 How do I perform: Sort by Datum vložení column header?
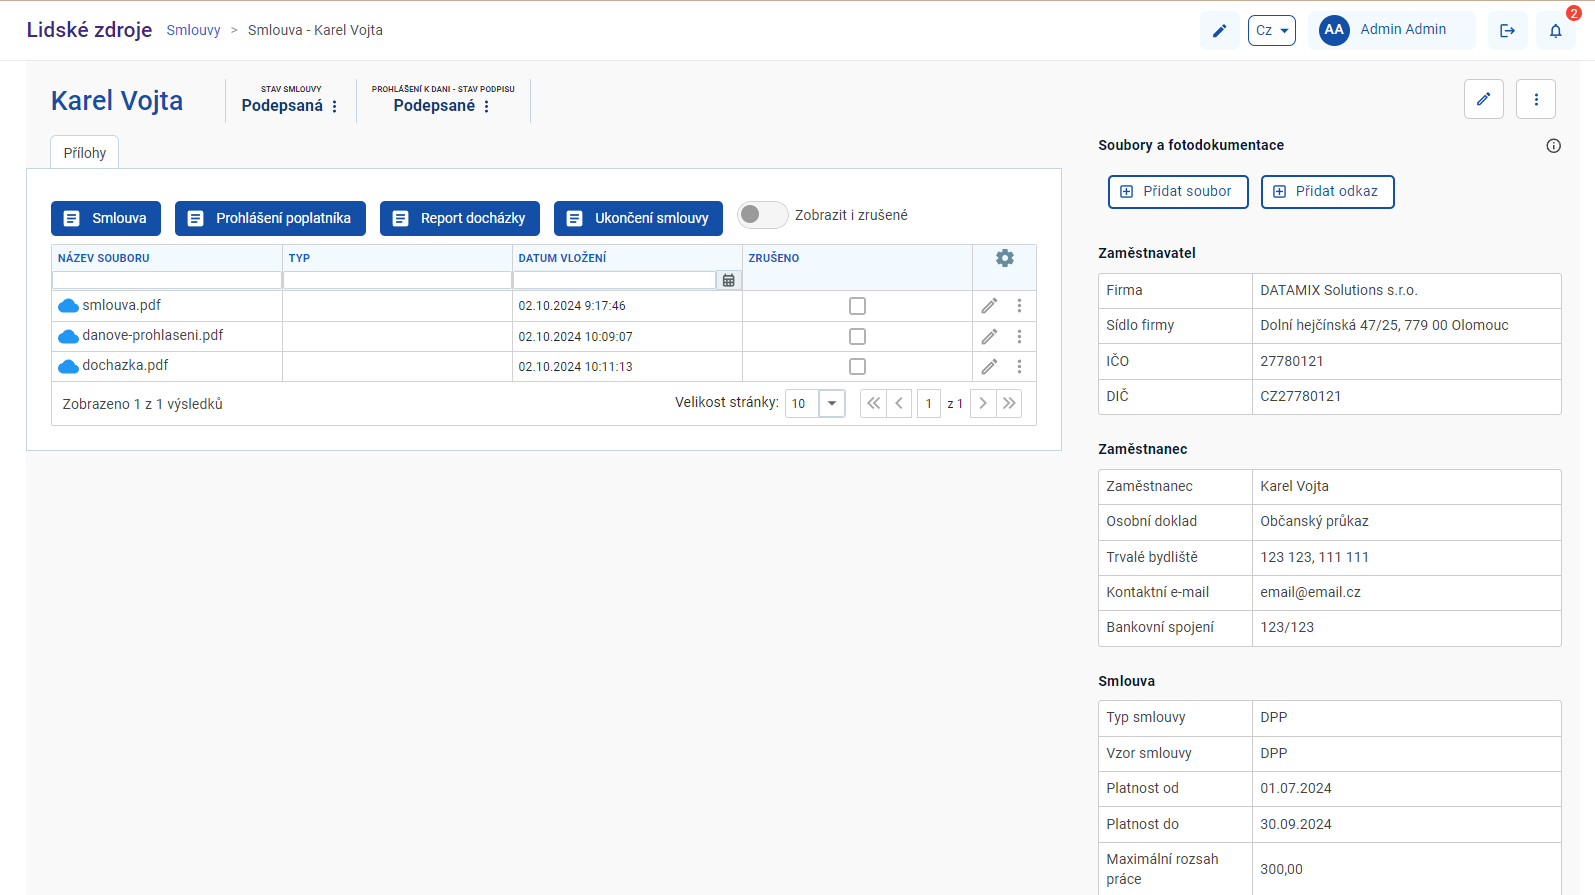point(562,258)
